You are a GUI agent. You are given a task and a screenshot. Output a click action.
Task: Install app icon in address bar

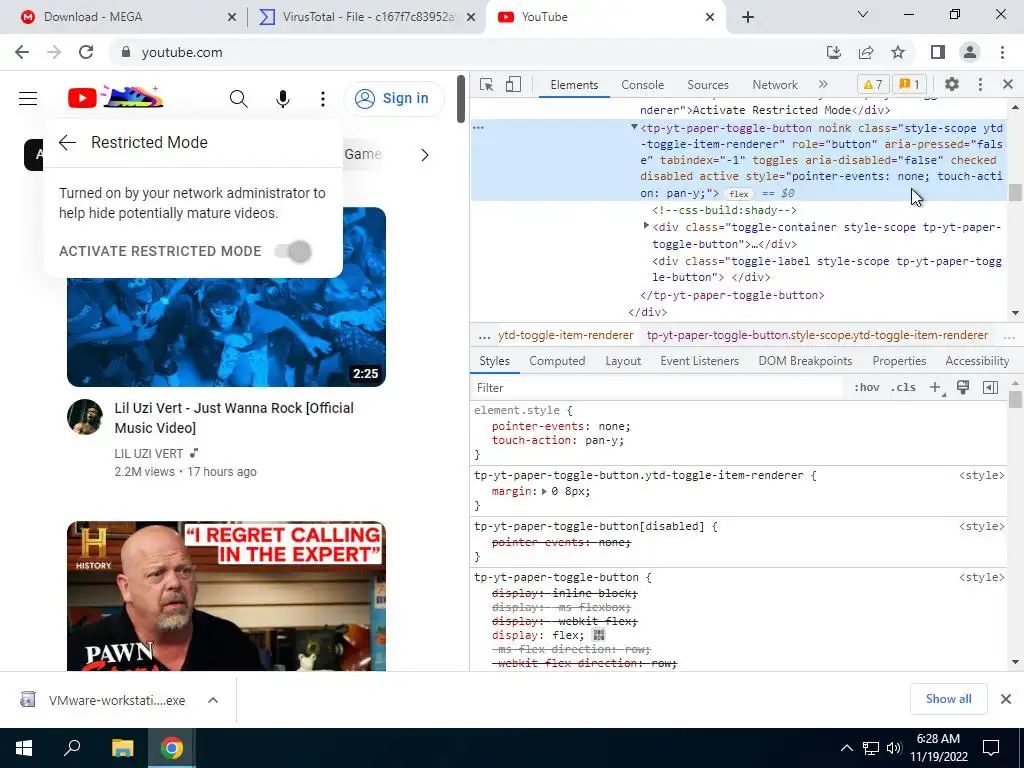(834, 52)
